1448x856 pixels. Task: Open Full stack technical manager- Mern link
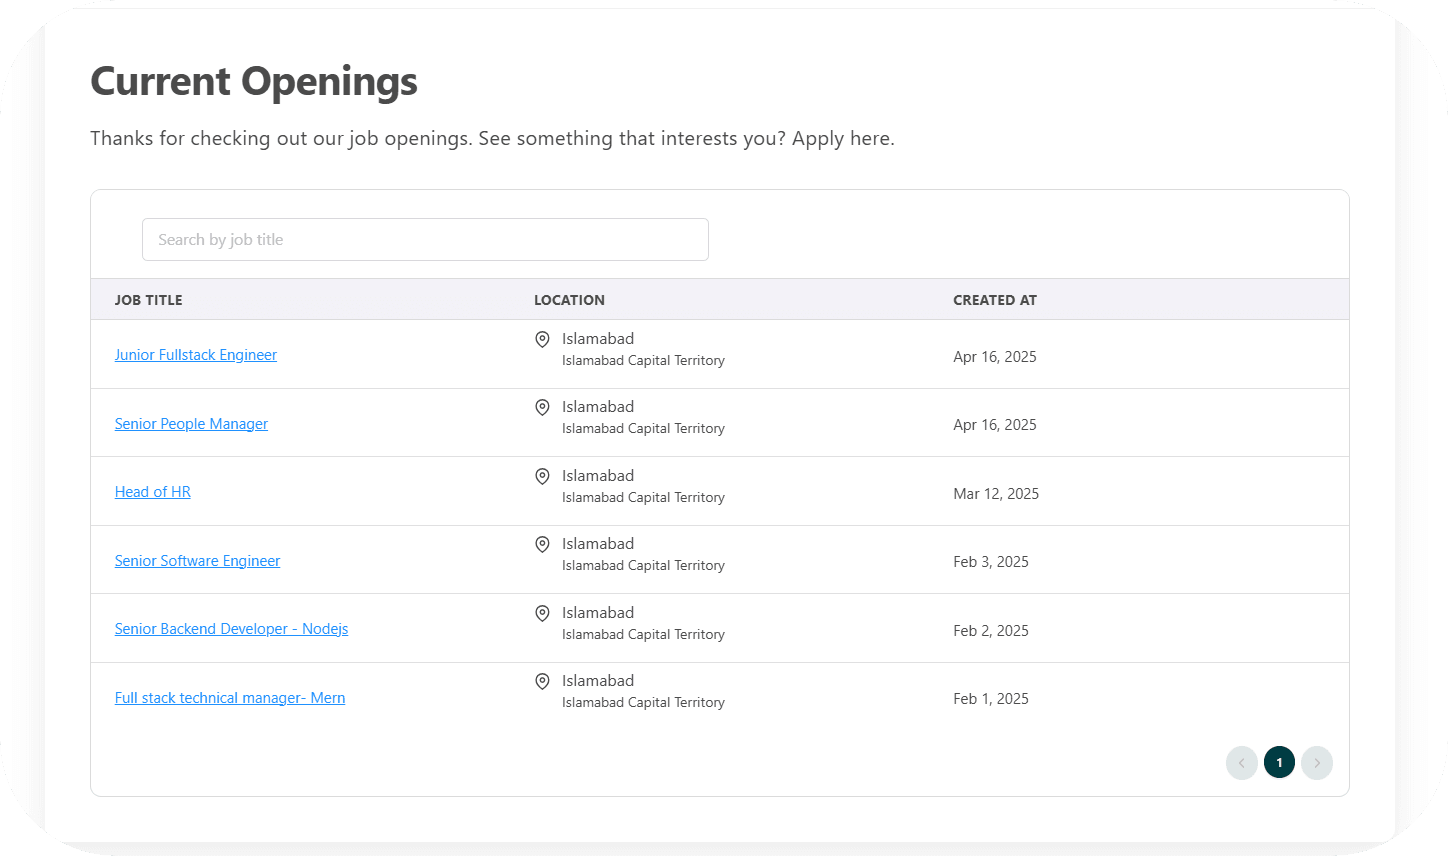(230, 698)
